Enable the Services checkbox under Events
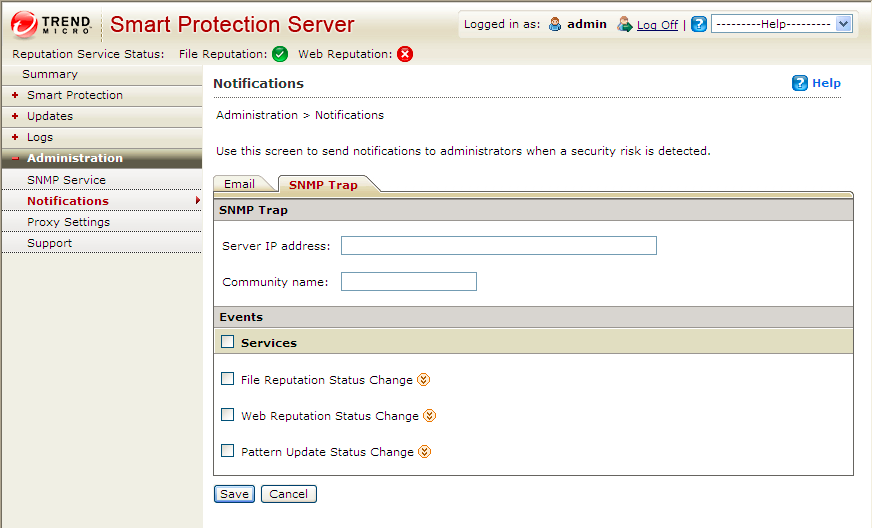The width and height of the screenshot is (873, 528). click(x=228, y=342)
